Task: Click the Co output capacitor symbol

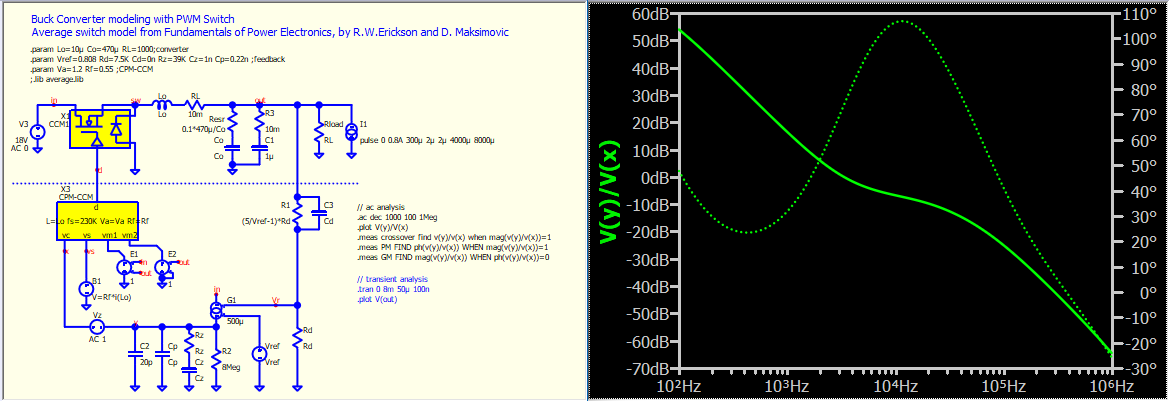Action: click(x=231, y=148)
